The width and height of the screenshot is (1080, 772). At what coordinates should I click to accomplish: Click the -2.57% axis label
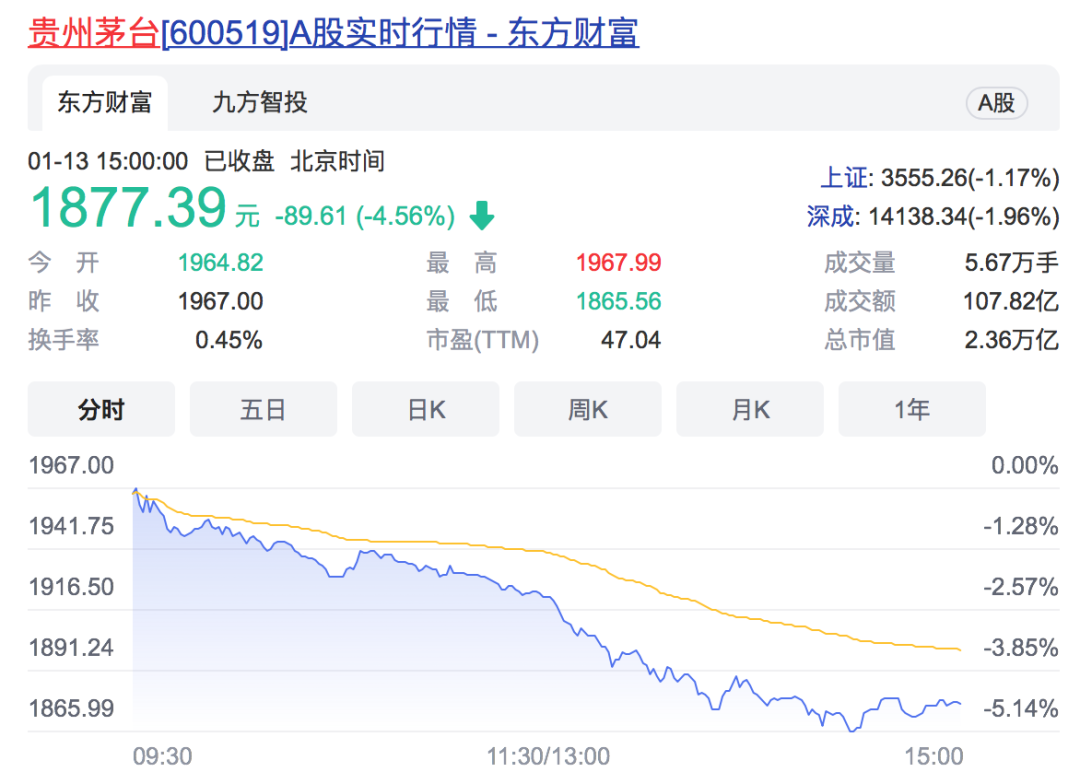coord(1020,587)
